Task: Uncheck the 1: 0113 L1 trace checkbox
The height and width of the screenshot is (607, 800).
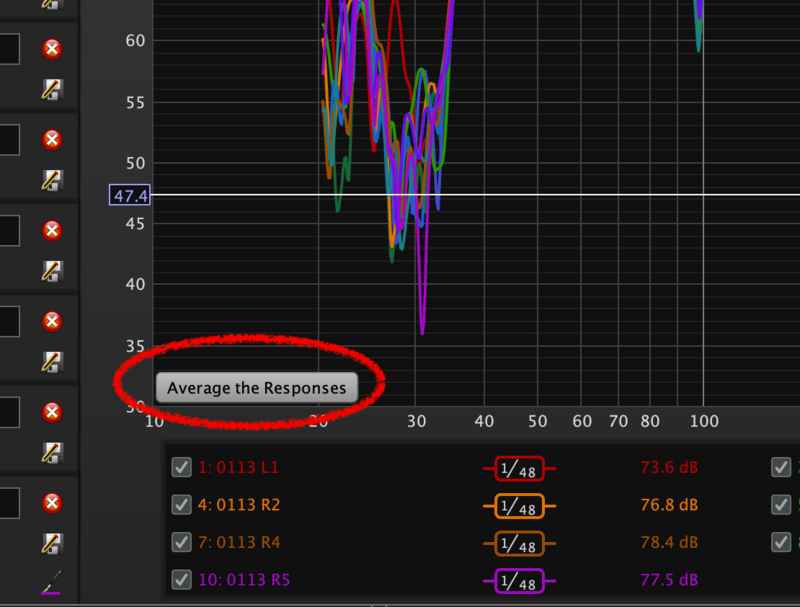Action: click(x=181, y=467)
